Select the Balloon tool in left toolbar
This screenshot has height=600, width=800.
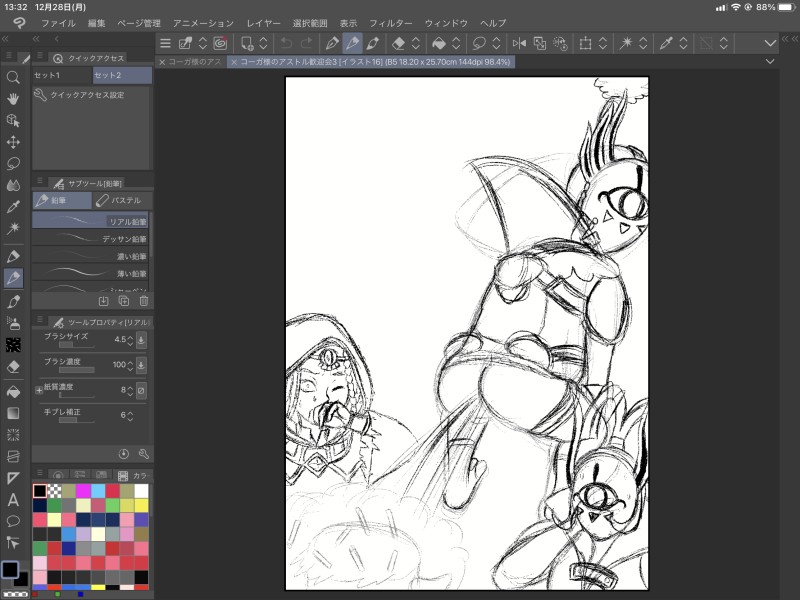tap(13, 521)
